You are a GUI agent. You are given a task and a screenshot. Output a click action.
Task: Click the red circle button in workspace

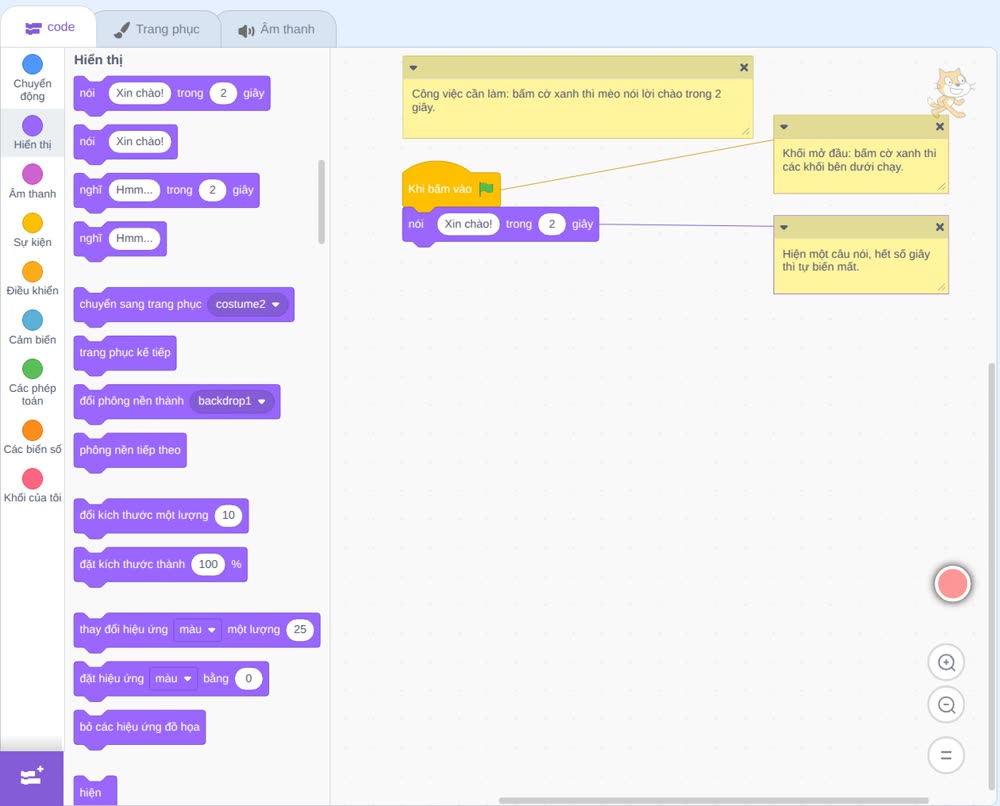[952, 583]
